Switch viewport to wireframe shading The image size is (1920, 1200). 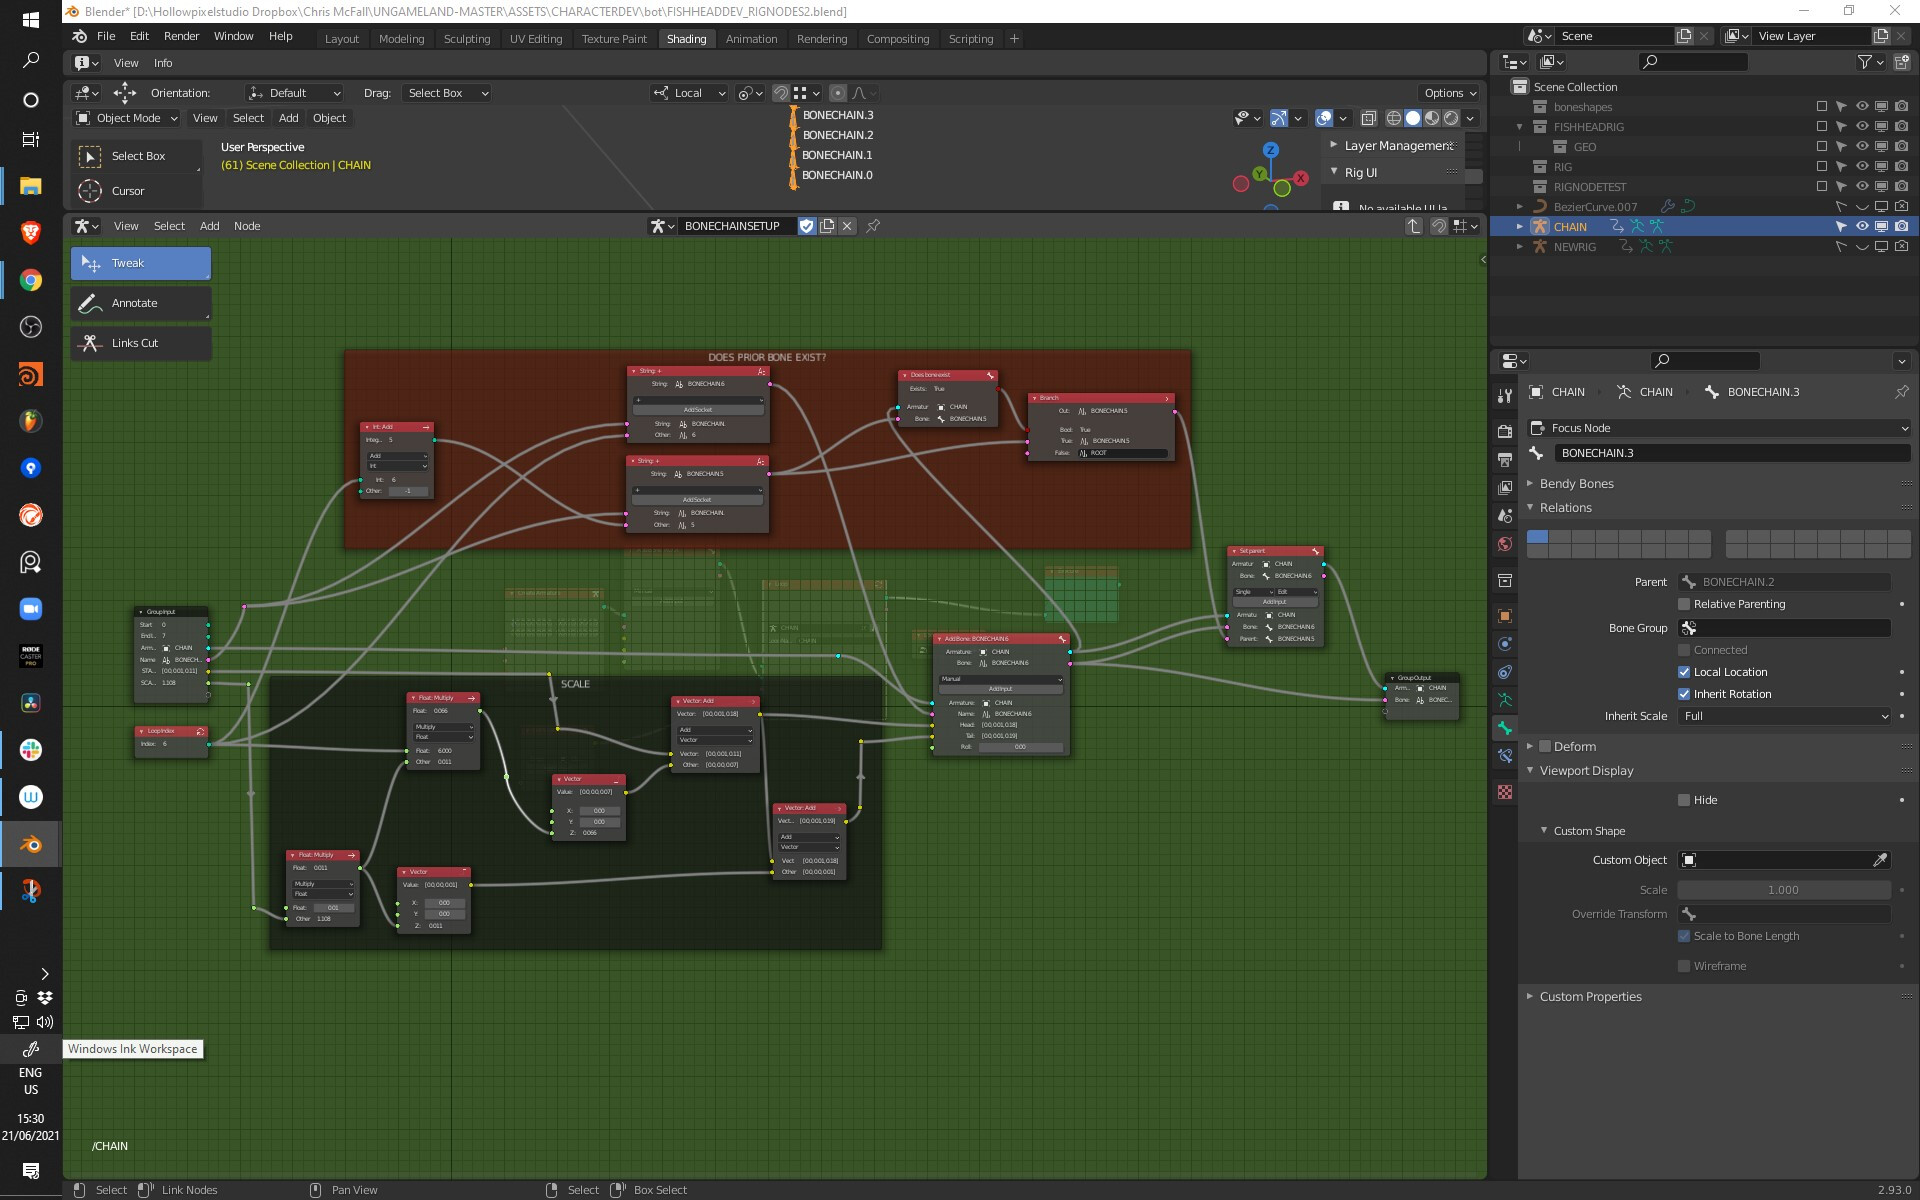pyautogui.click(x=1393, y=118)
